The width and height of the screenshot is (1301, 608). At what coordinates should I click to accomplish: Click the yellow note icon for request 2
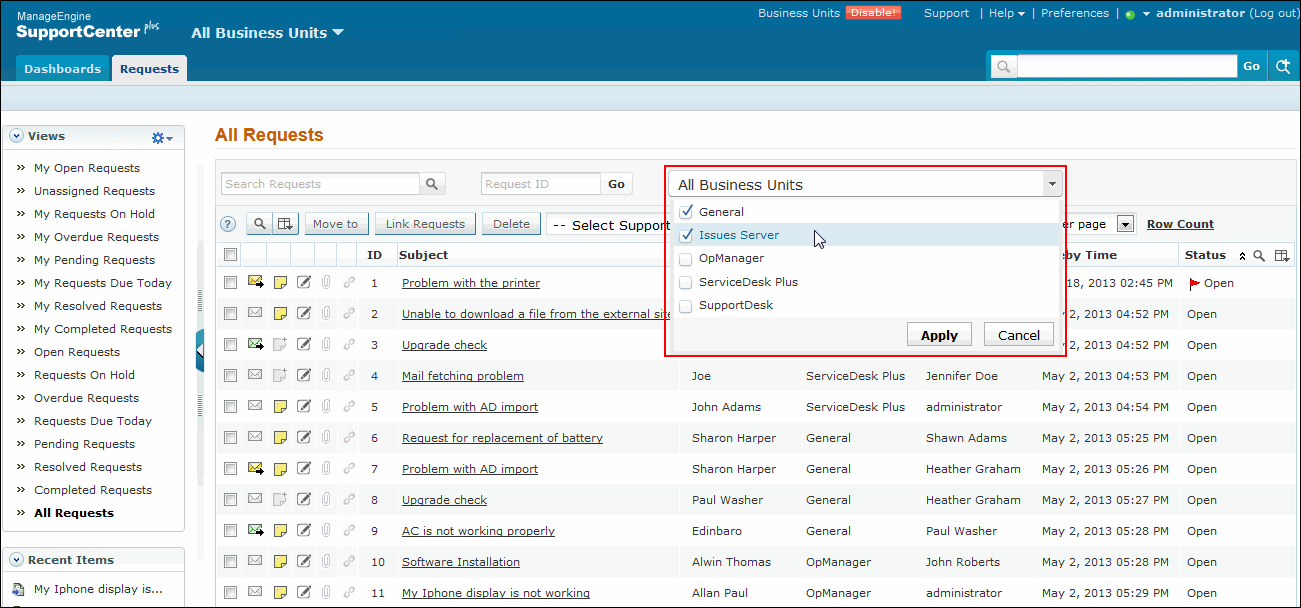click(281, 314)
